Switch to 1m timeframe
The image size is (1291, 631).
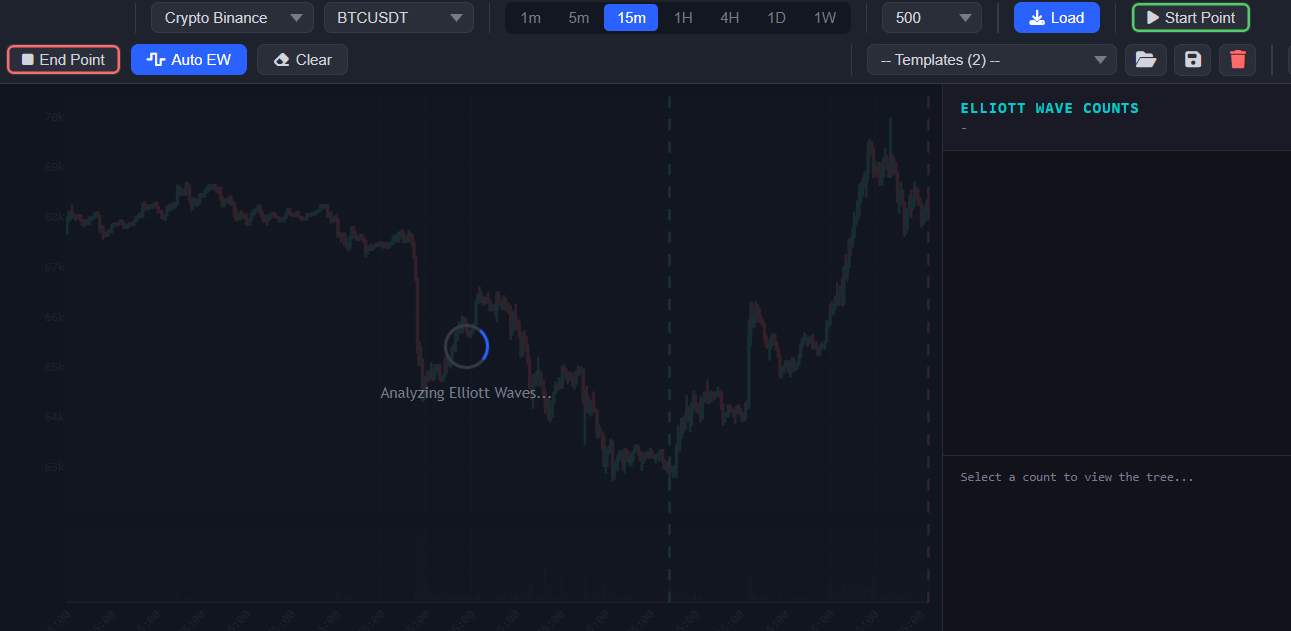point(531,18)
